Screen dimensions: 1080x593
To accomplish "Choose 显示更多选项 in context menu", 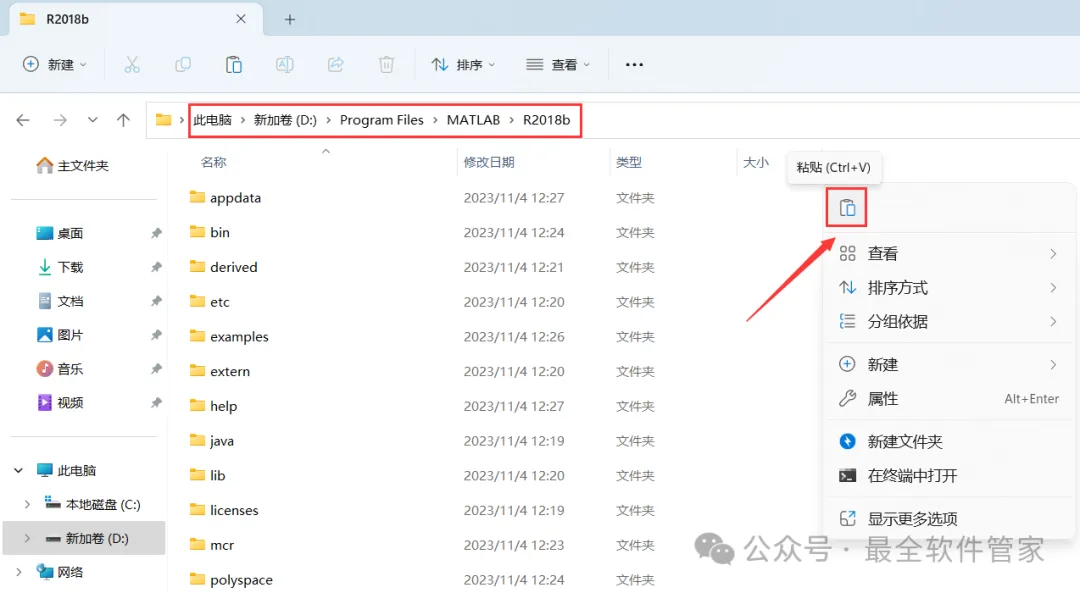I will click(948, 519).
